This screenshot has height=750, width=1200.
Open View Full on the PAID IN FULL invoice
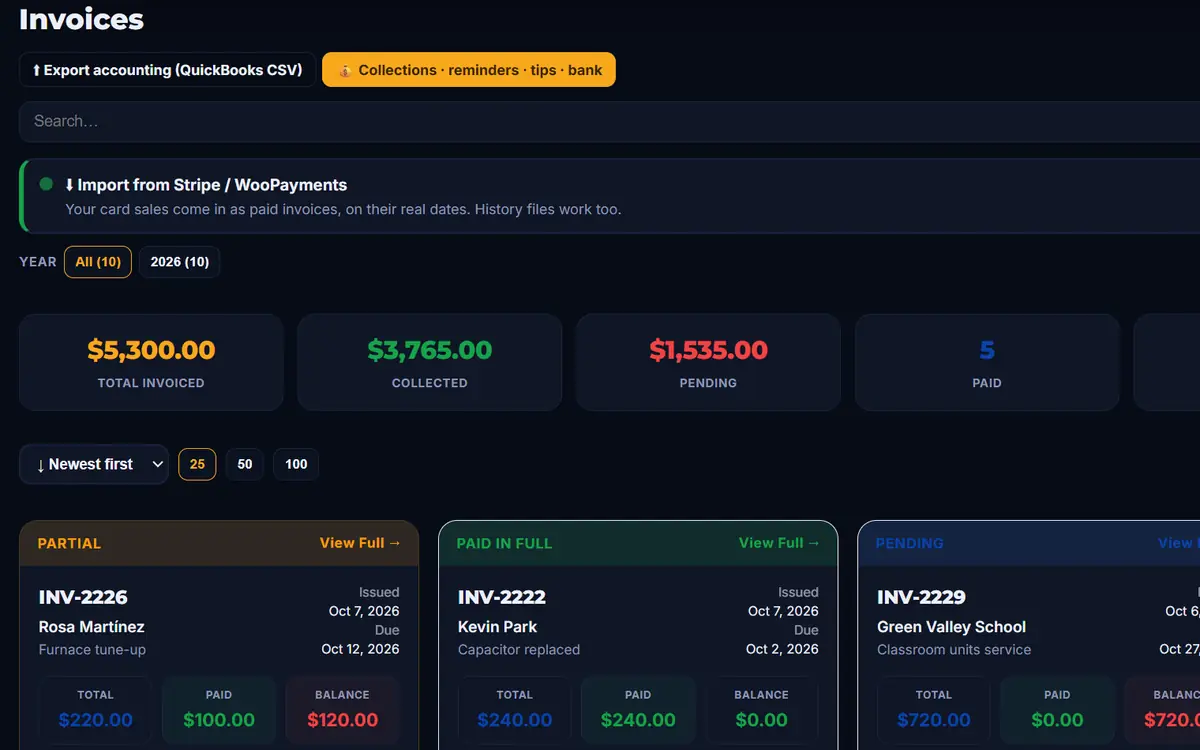coord(779,543)
